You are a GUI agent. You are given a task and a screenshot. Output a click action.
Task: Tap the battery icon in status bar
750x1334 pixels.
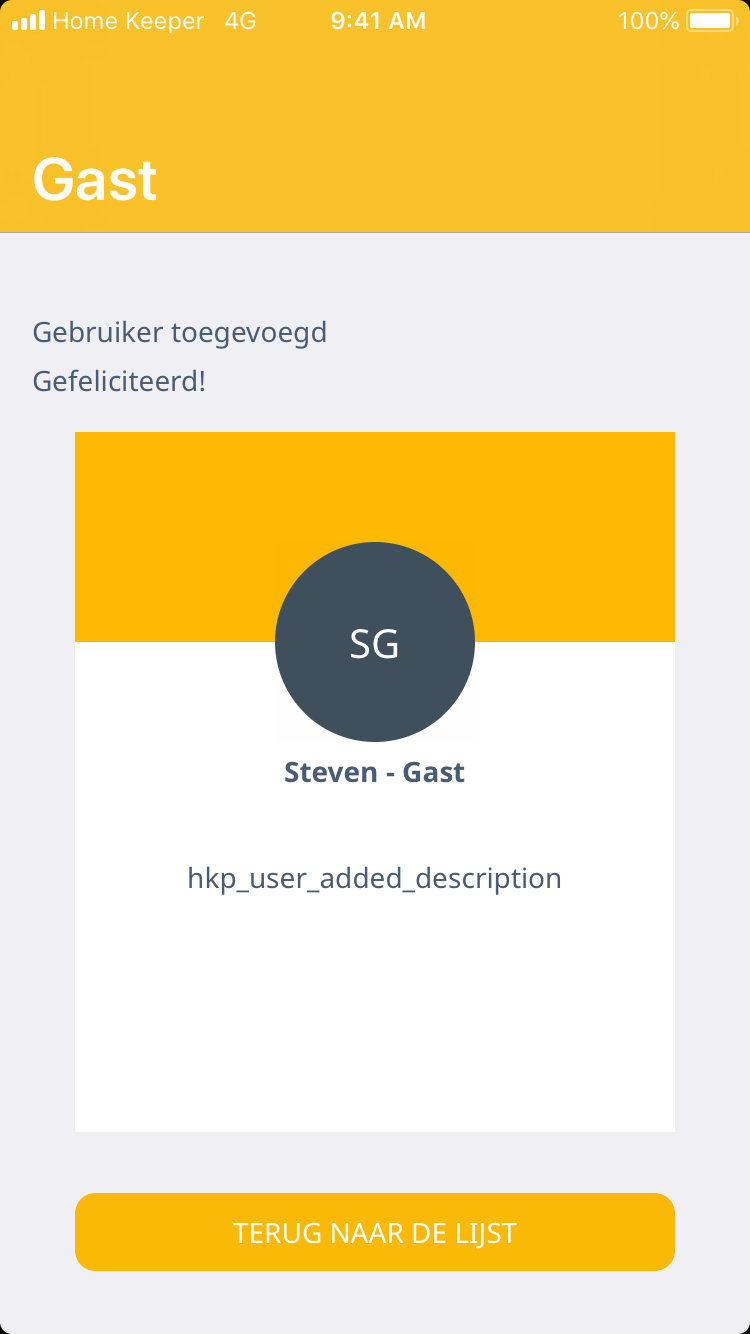(x=711, y=21)
